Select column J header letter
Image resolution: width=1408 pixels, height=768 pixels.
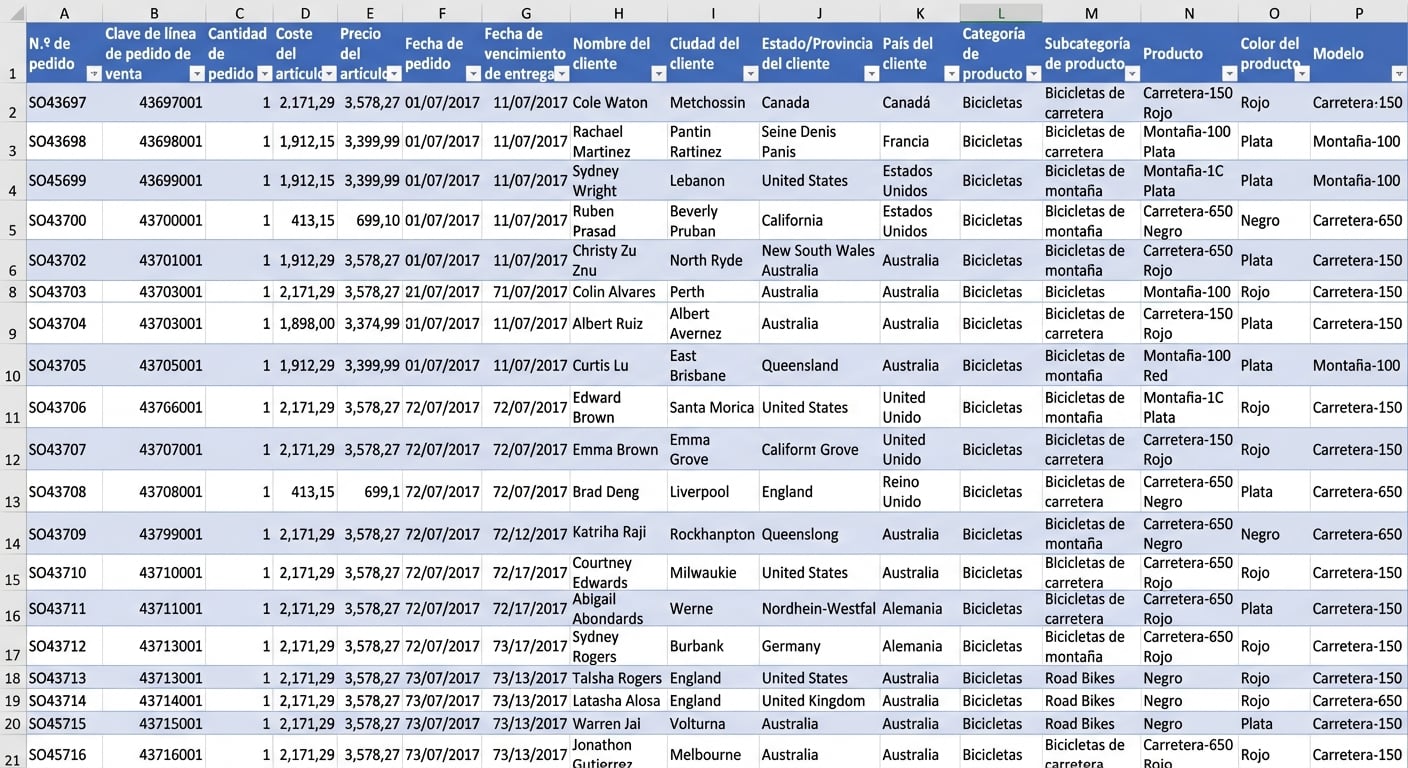819,13
